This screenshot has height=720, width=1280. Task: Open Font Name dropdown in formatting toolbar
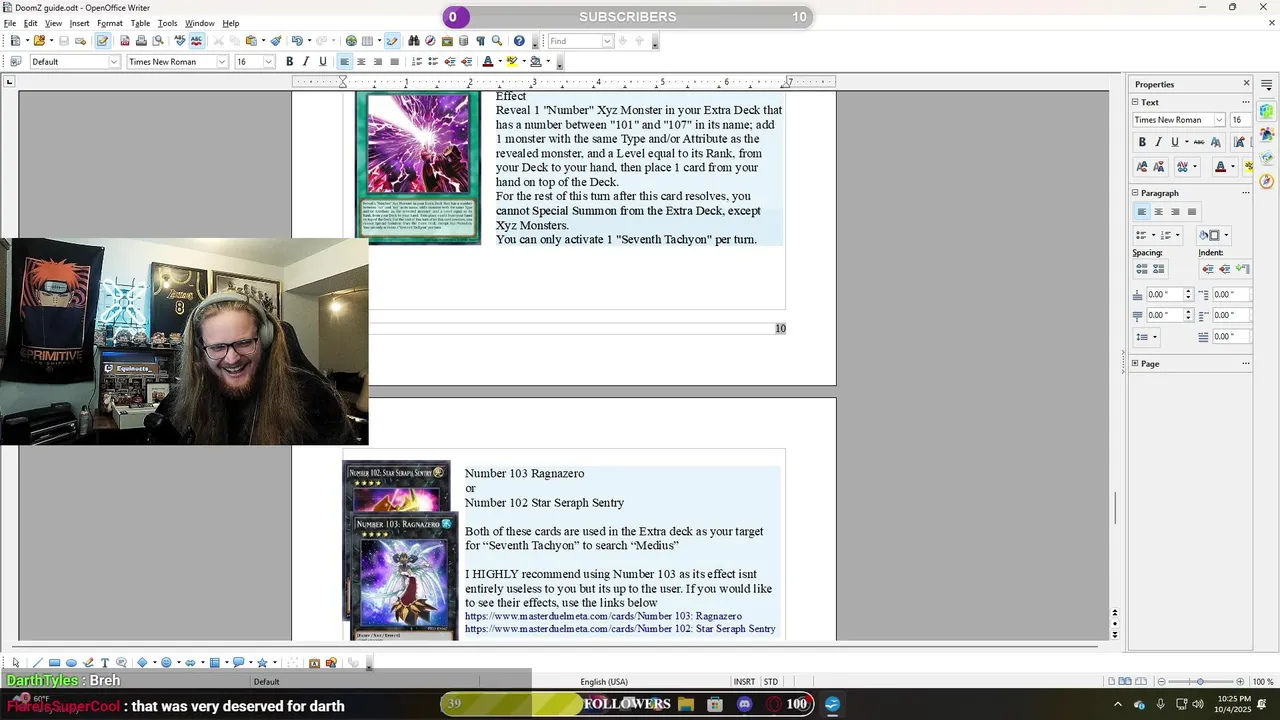coord(222,62)
